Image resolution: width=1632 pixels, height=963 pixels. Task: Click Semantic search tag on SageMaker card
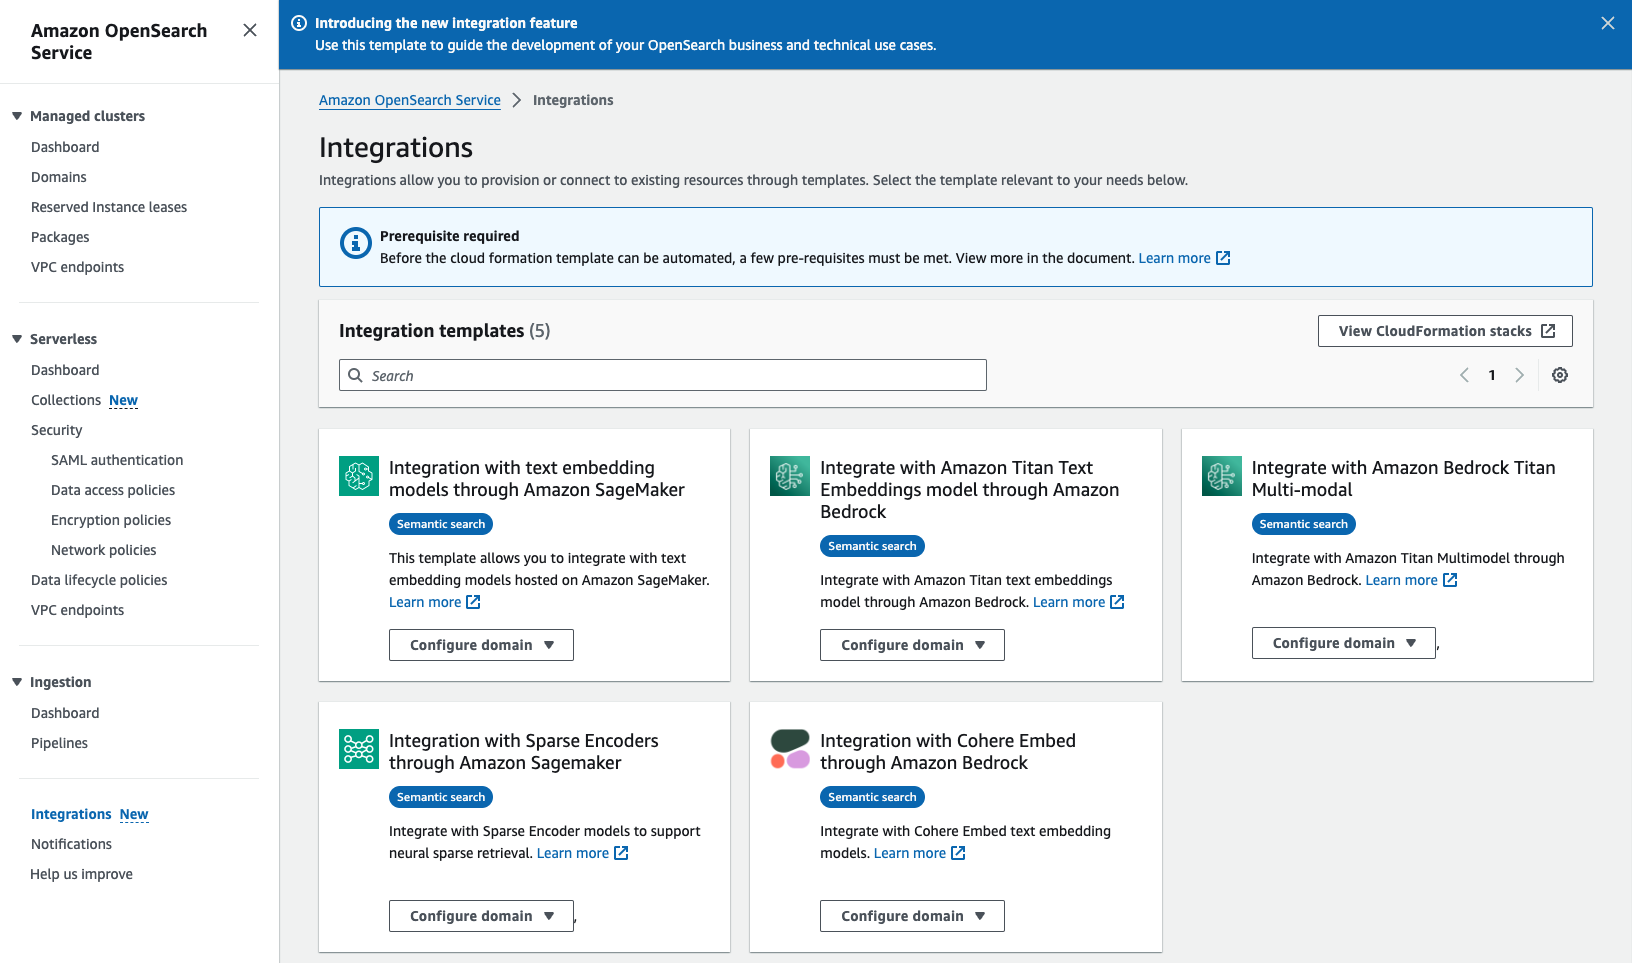[x=441, y=524]
